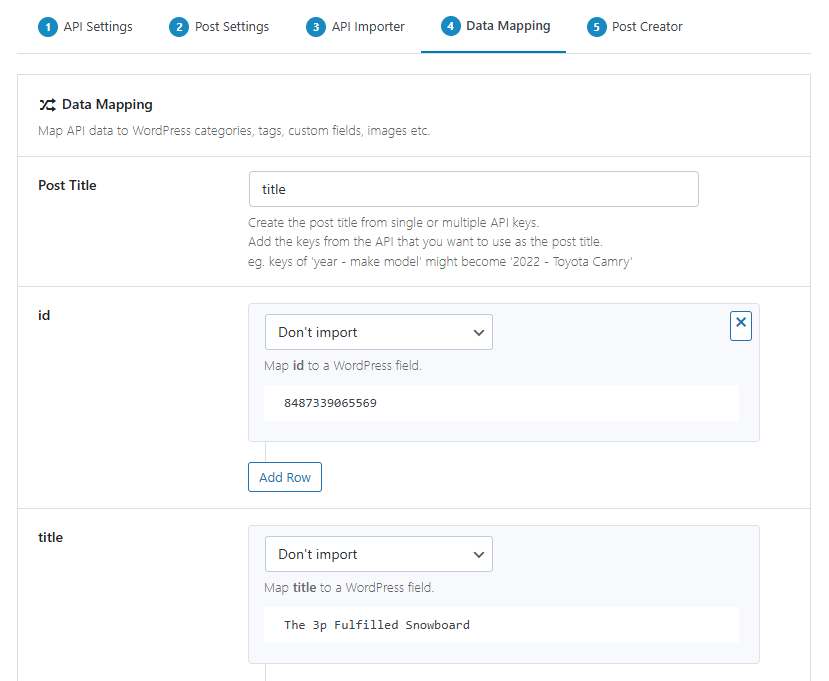The width and height of the screenshot is (829, 681).
Task: Click the numbered step 1 circle icon
Action: (48, 27)
